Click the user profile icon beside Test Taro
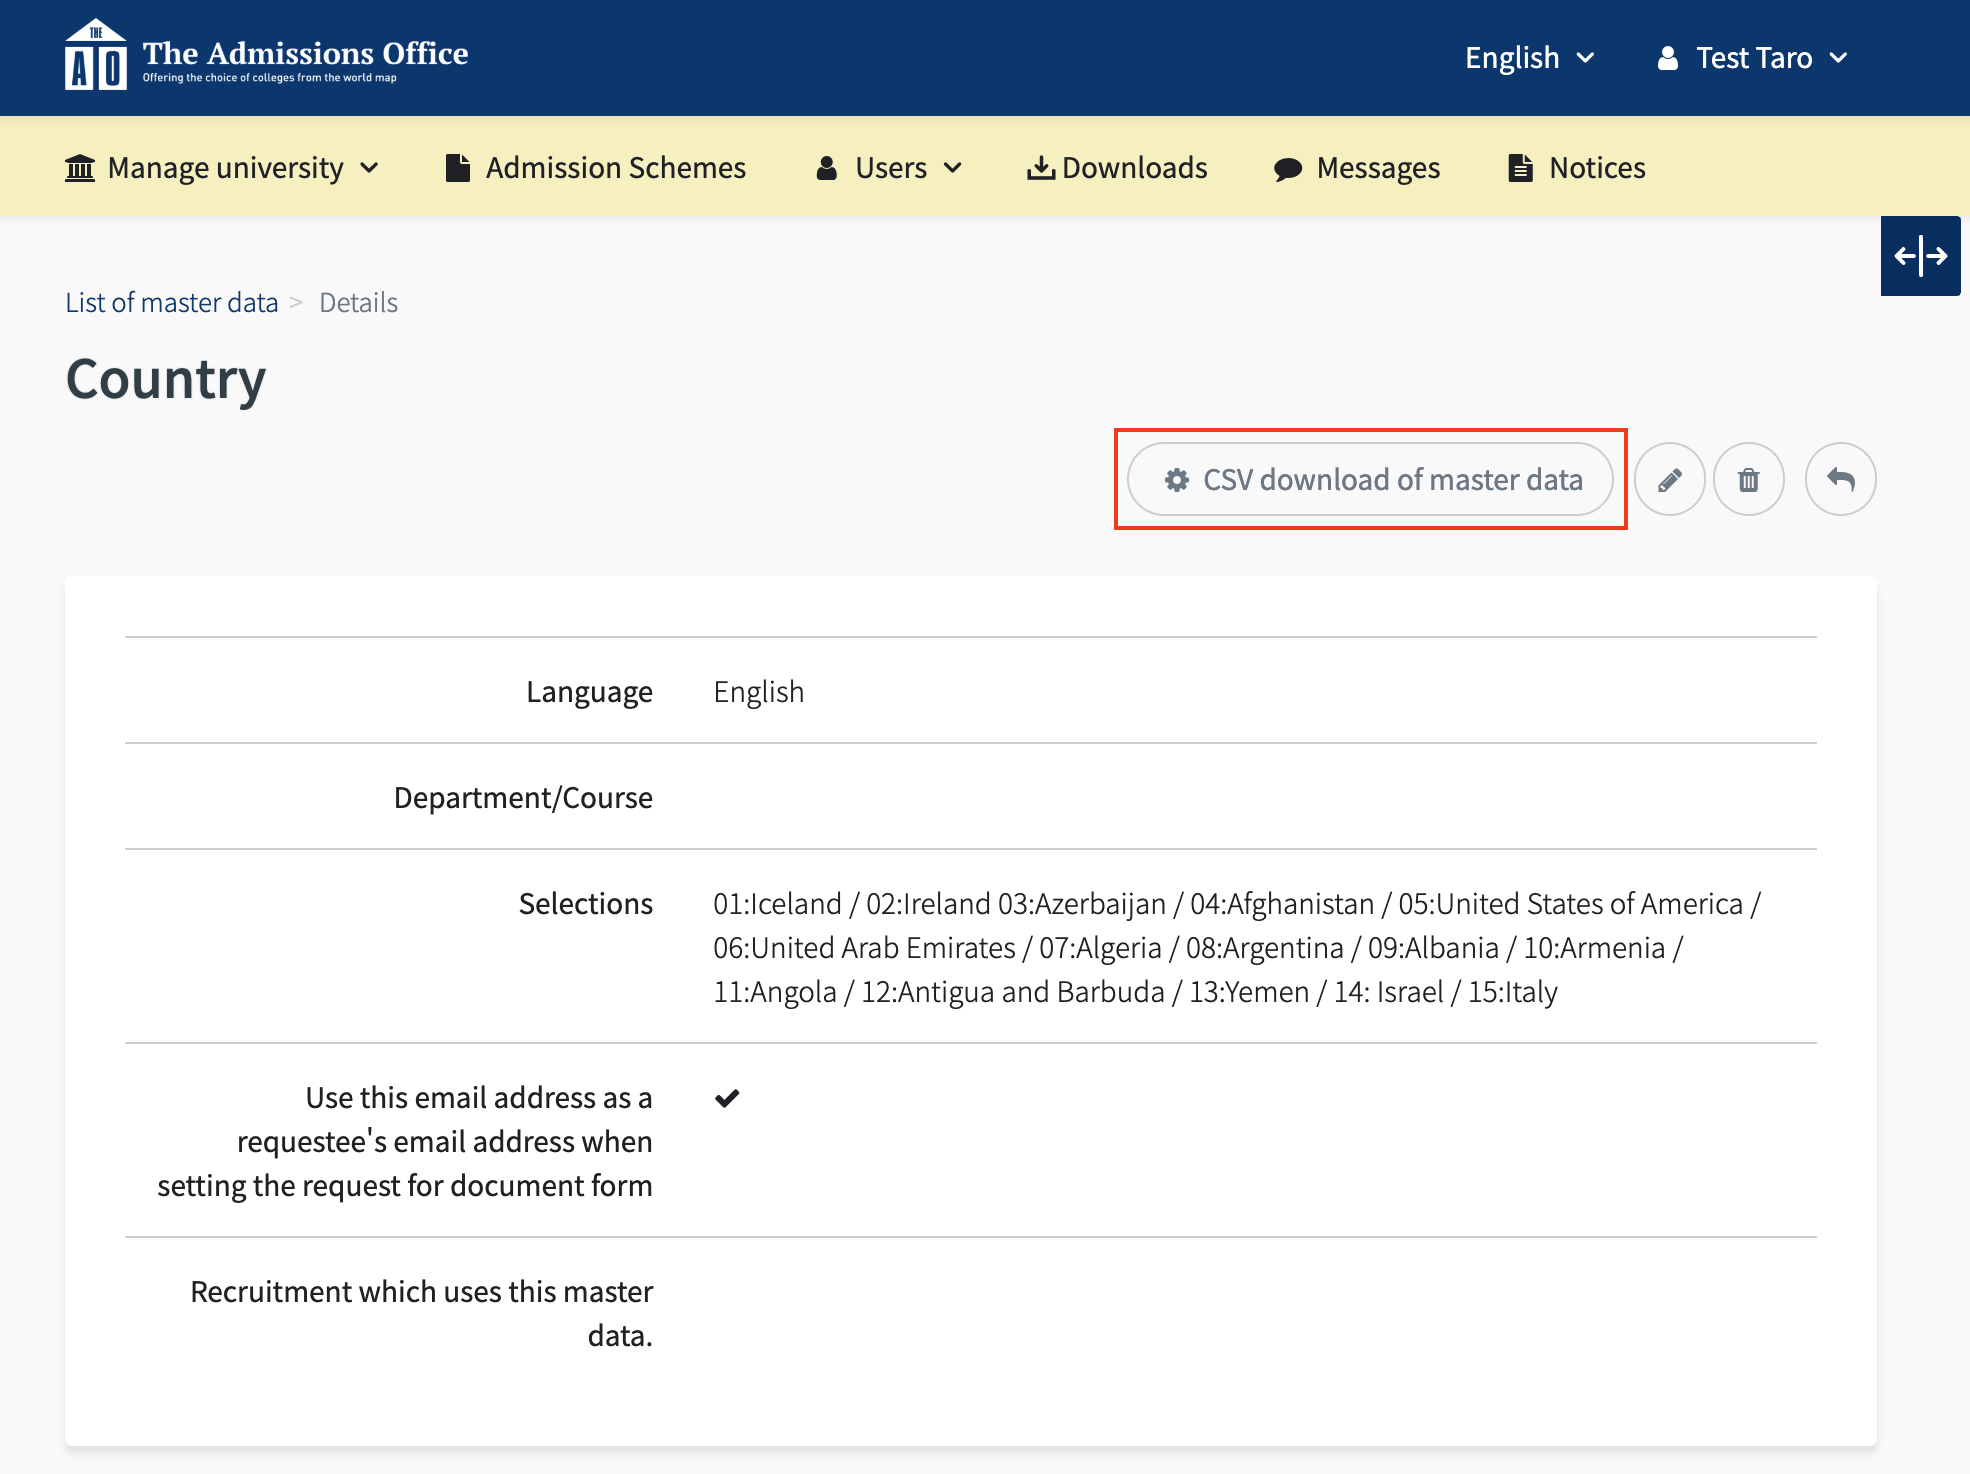The image size is (1970, 1474). pyautogui.click(x=1667, y=58)
